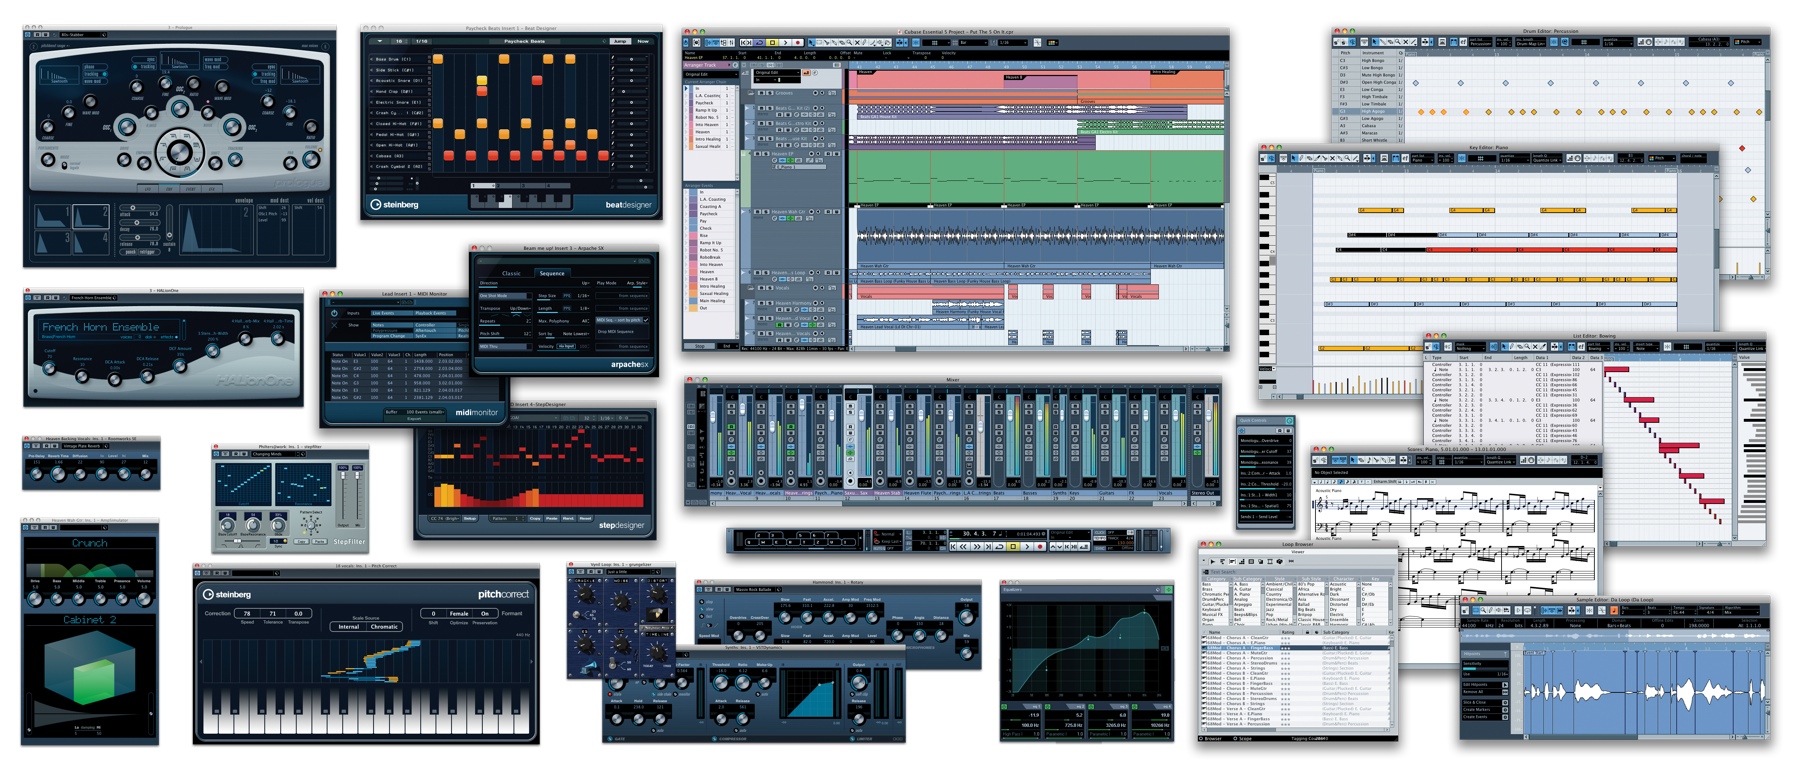Screen dimensions: 1800x771
Task: Click Jump in Beat Designer
Action: coord(620,41)
